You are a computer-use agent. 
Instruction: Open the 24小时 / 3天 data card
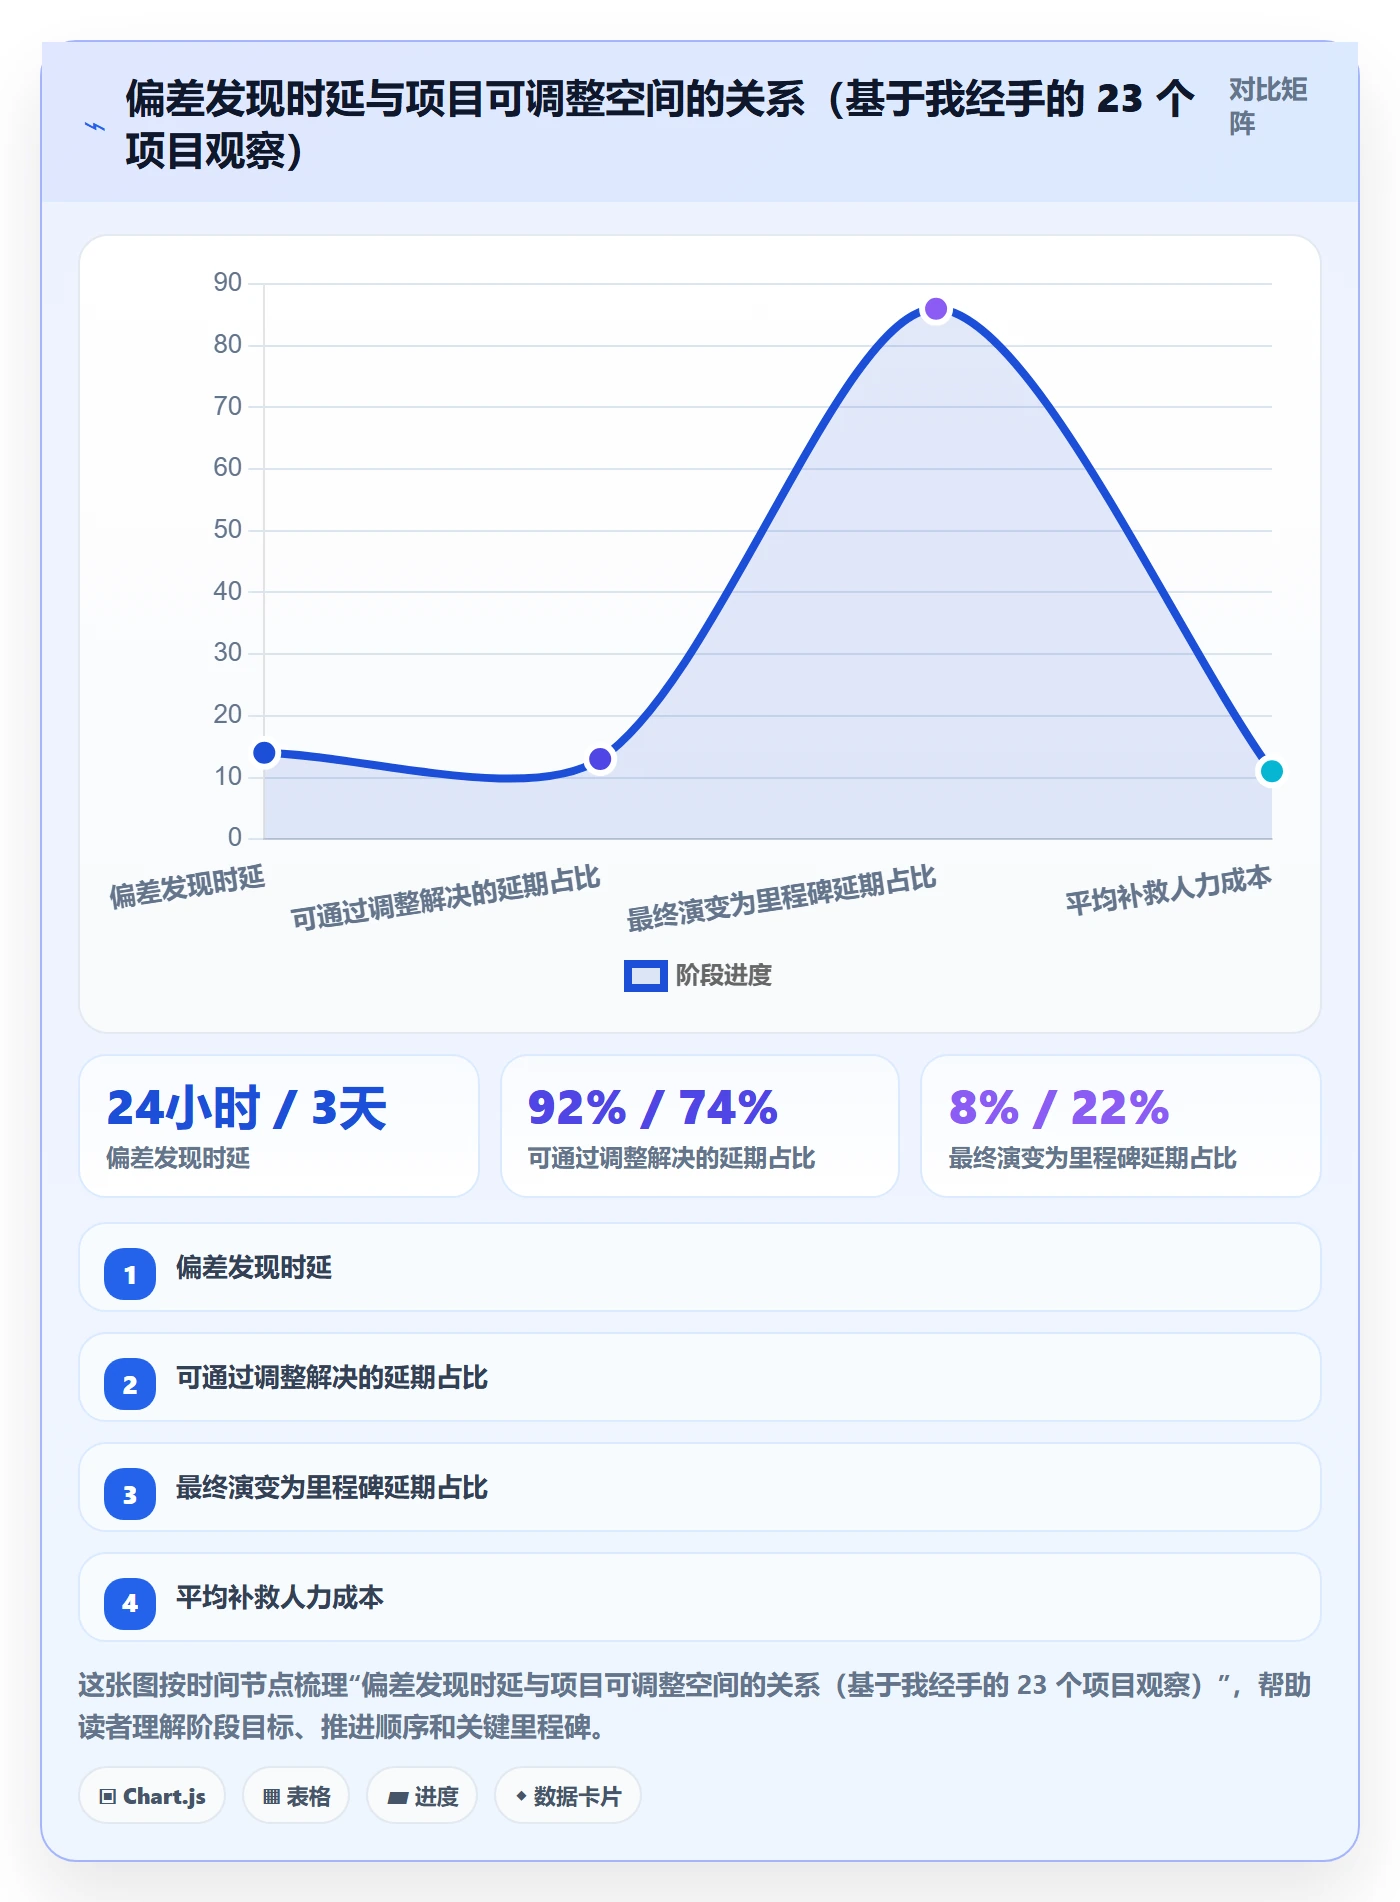279,1126
